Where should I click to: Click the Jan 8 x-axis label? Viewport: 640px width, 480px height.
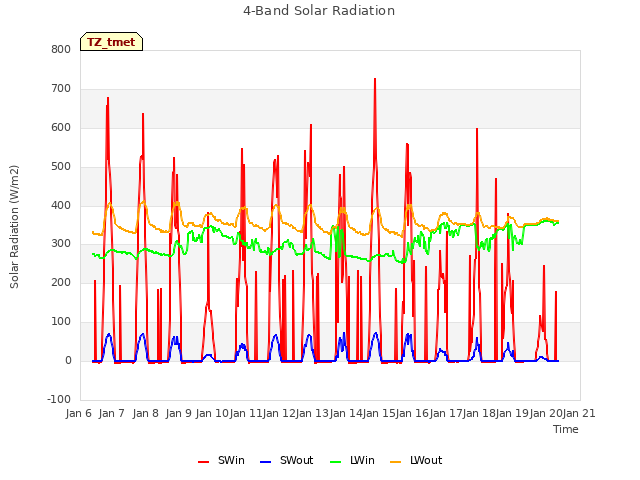click(x=145, y=413)
